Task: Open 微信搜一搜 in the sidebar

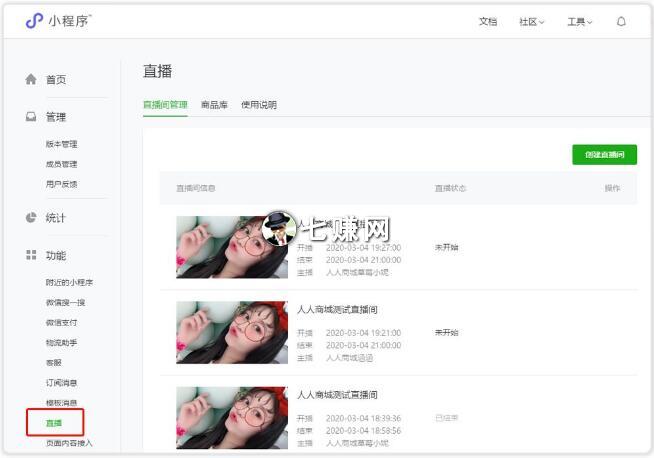Action: click(x=65, y=302)
